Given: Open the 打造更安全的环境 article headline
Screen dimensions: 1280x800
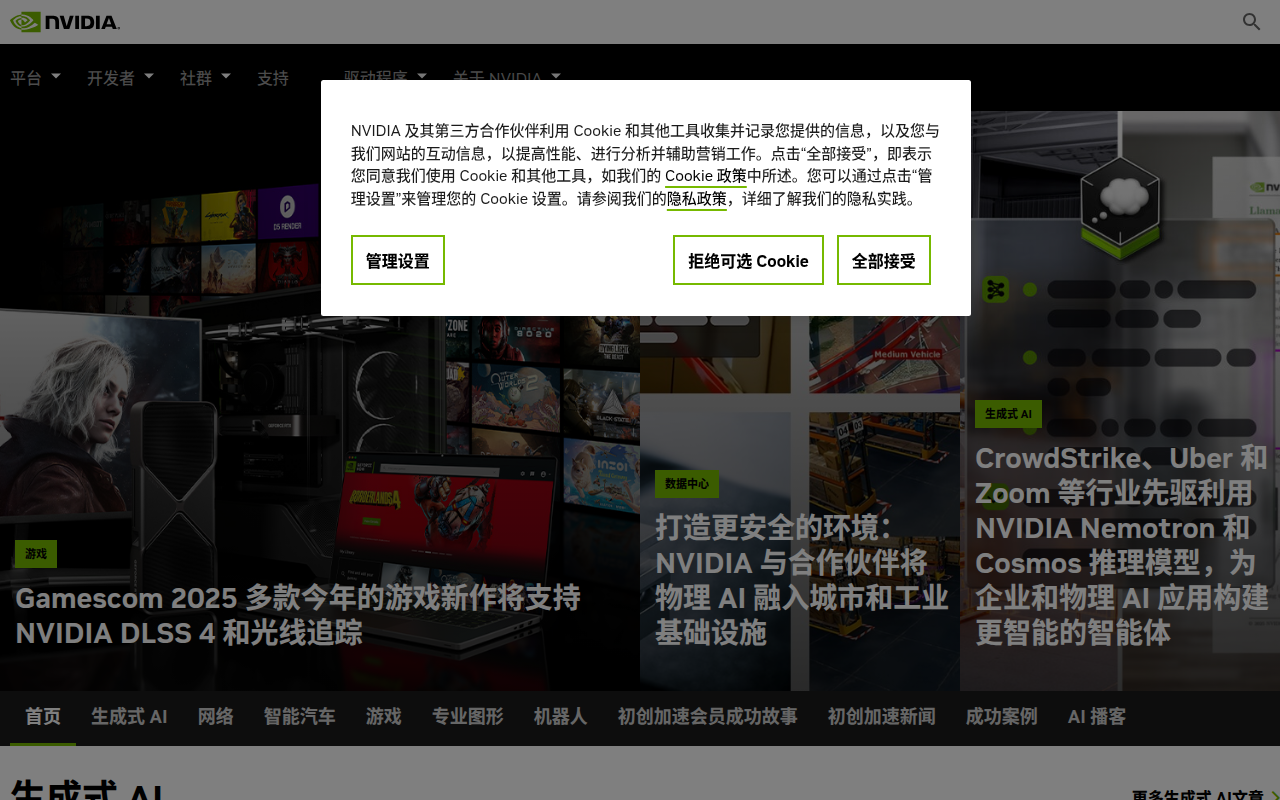Looking at the screenshot, I should click(x=801, y=580).
